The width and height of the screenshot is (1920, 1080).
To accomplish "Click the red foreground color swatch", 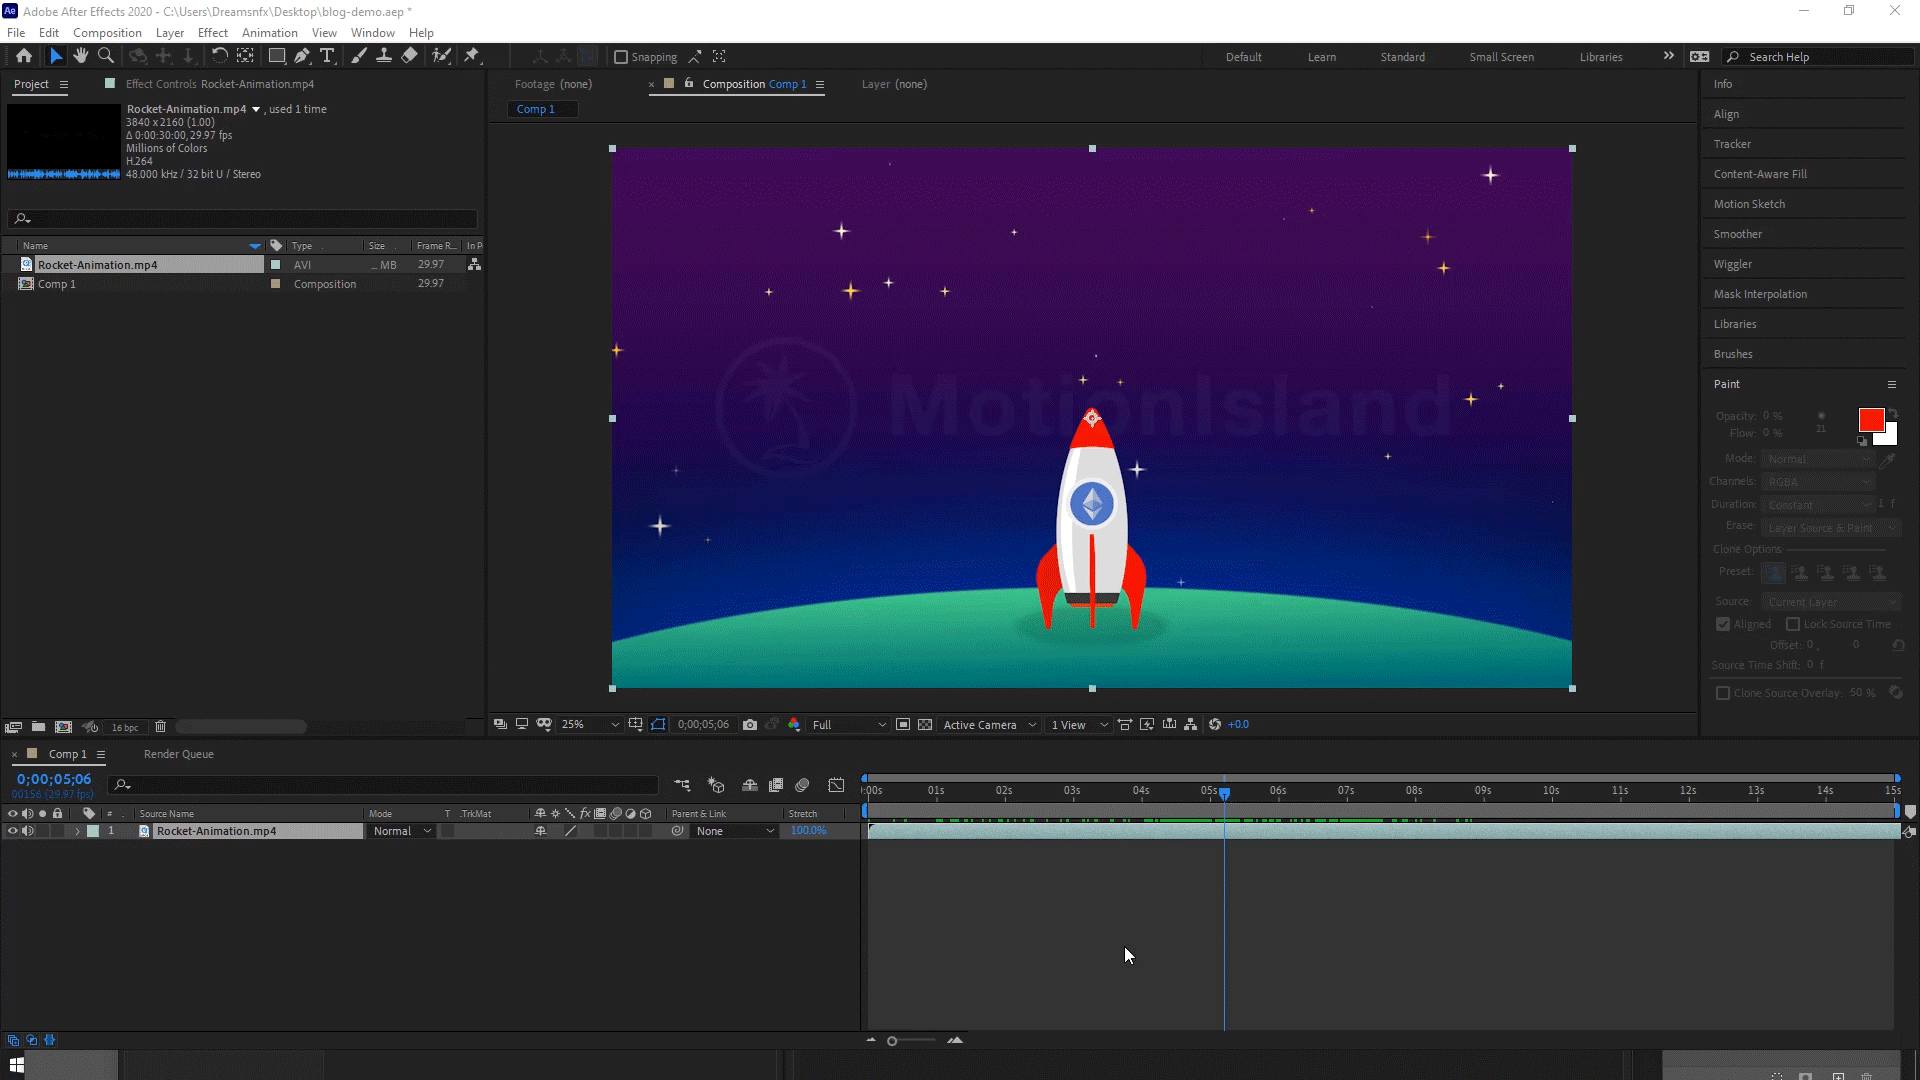I will coord(1870,419).
